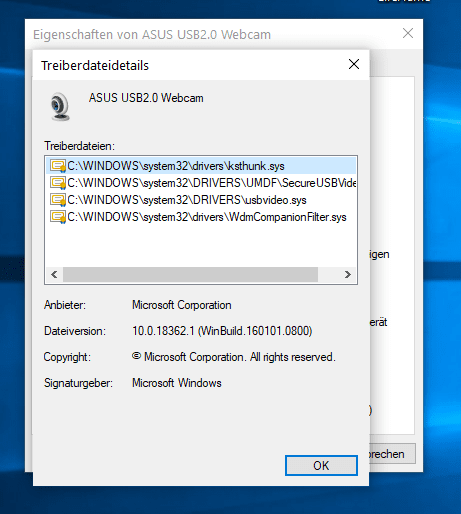Select the ksthunk.sys driver file row
Screen dimensions: 461x514
[201, 166]
